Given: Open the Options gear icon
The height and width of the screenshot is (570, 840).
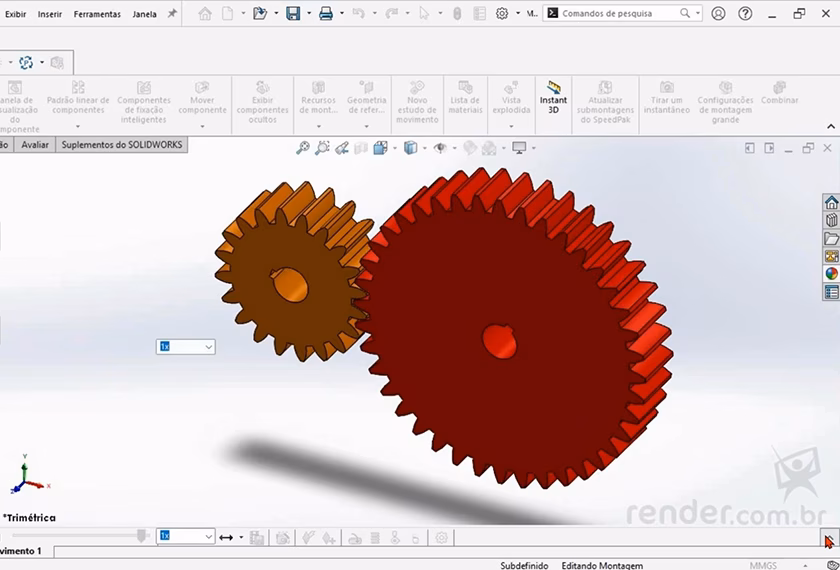Looking at the screenshot, I should tap(502, 14).
